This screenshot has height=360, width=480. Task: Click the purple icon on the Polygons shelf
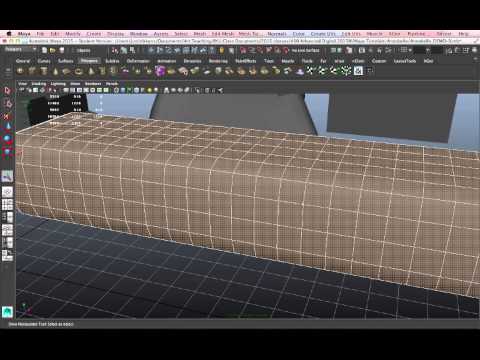pos(160,71)
